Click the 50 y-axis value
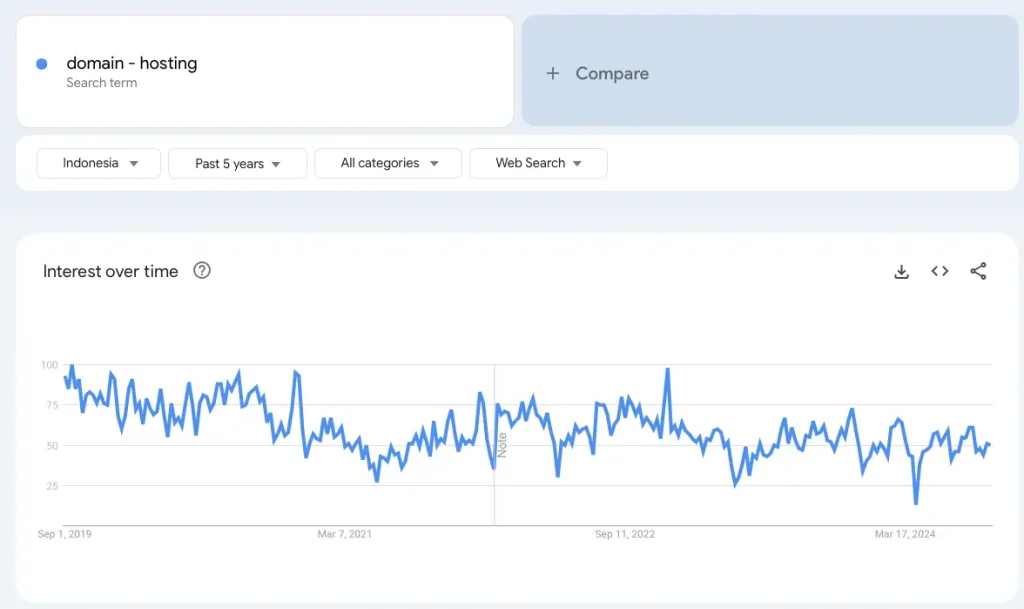Screen dimensions: 1024x609 tap(52, 446)
